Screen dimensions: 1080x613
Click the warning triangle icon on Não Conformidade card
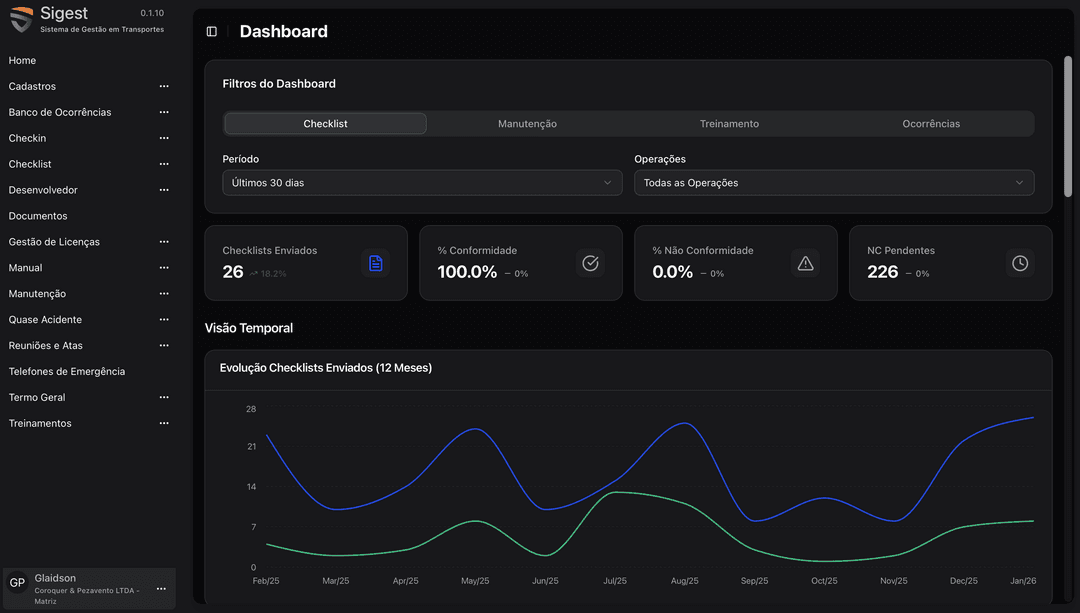click(805, 262)
